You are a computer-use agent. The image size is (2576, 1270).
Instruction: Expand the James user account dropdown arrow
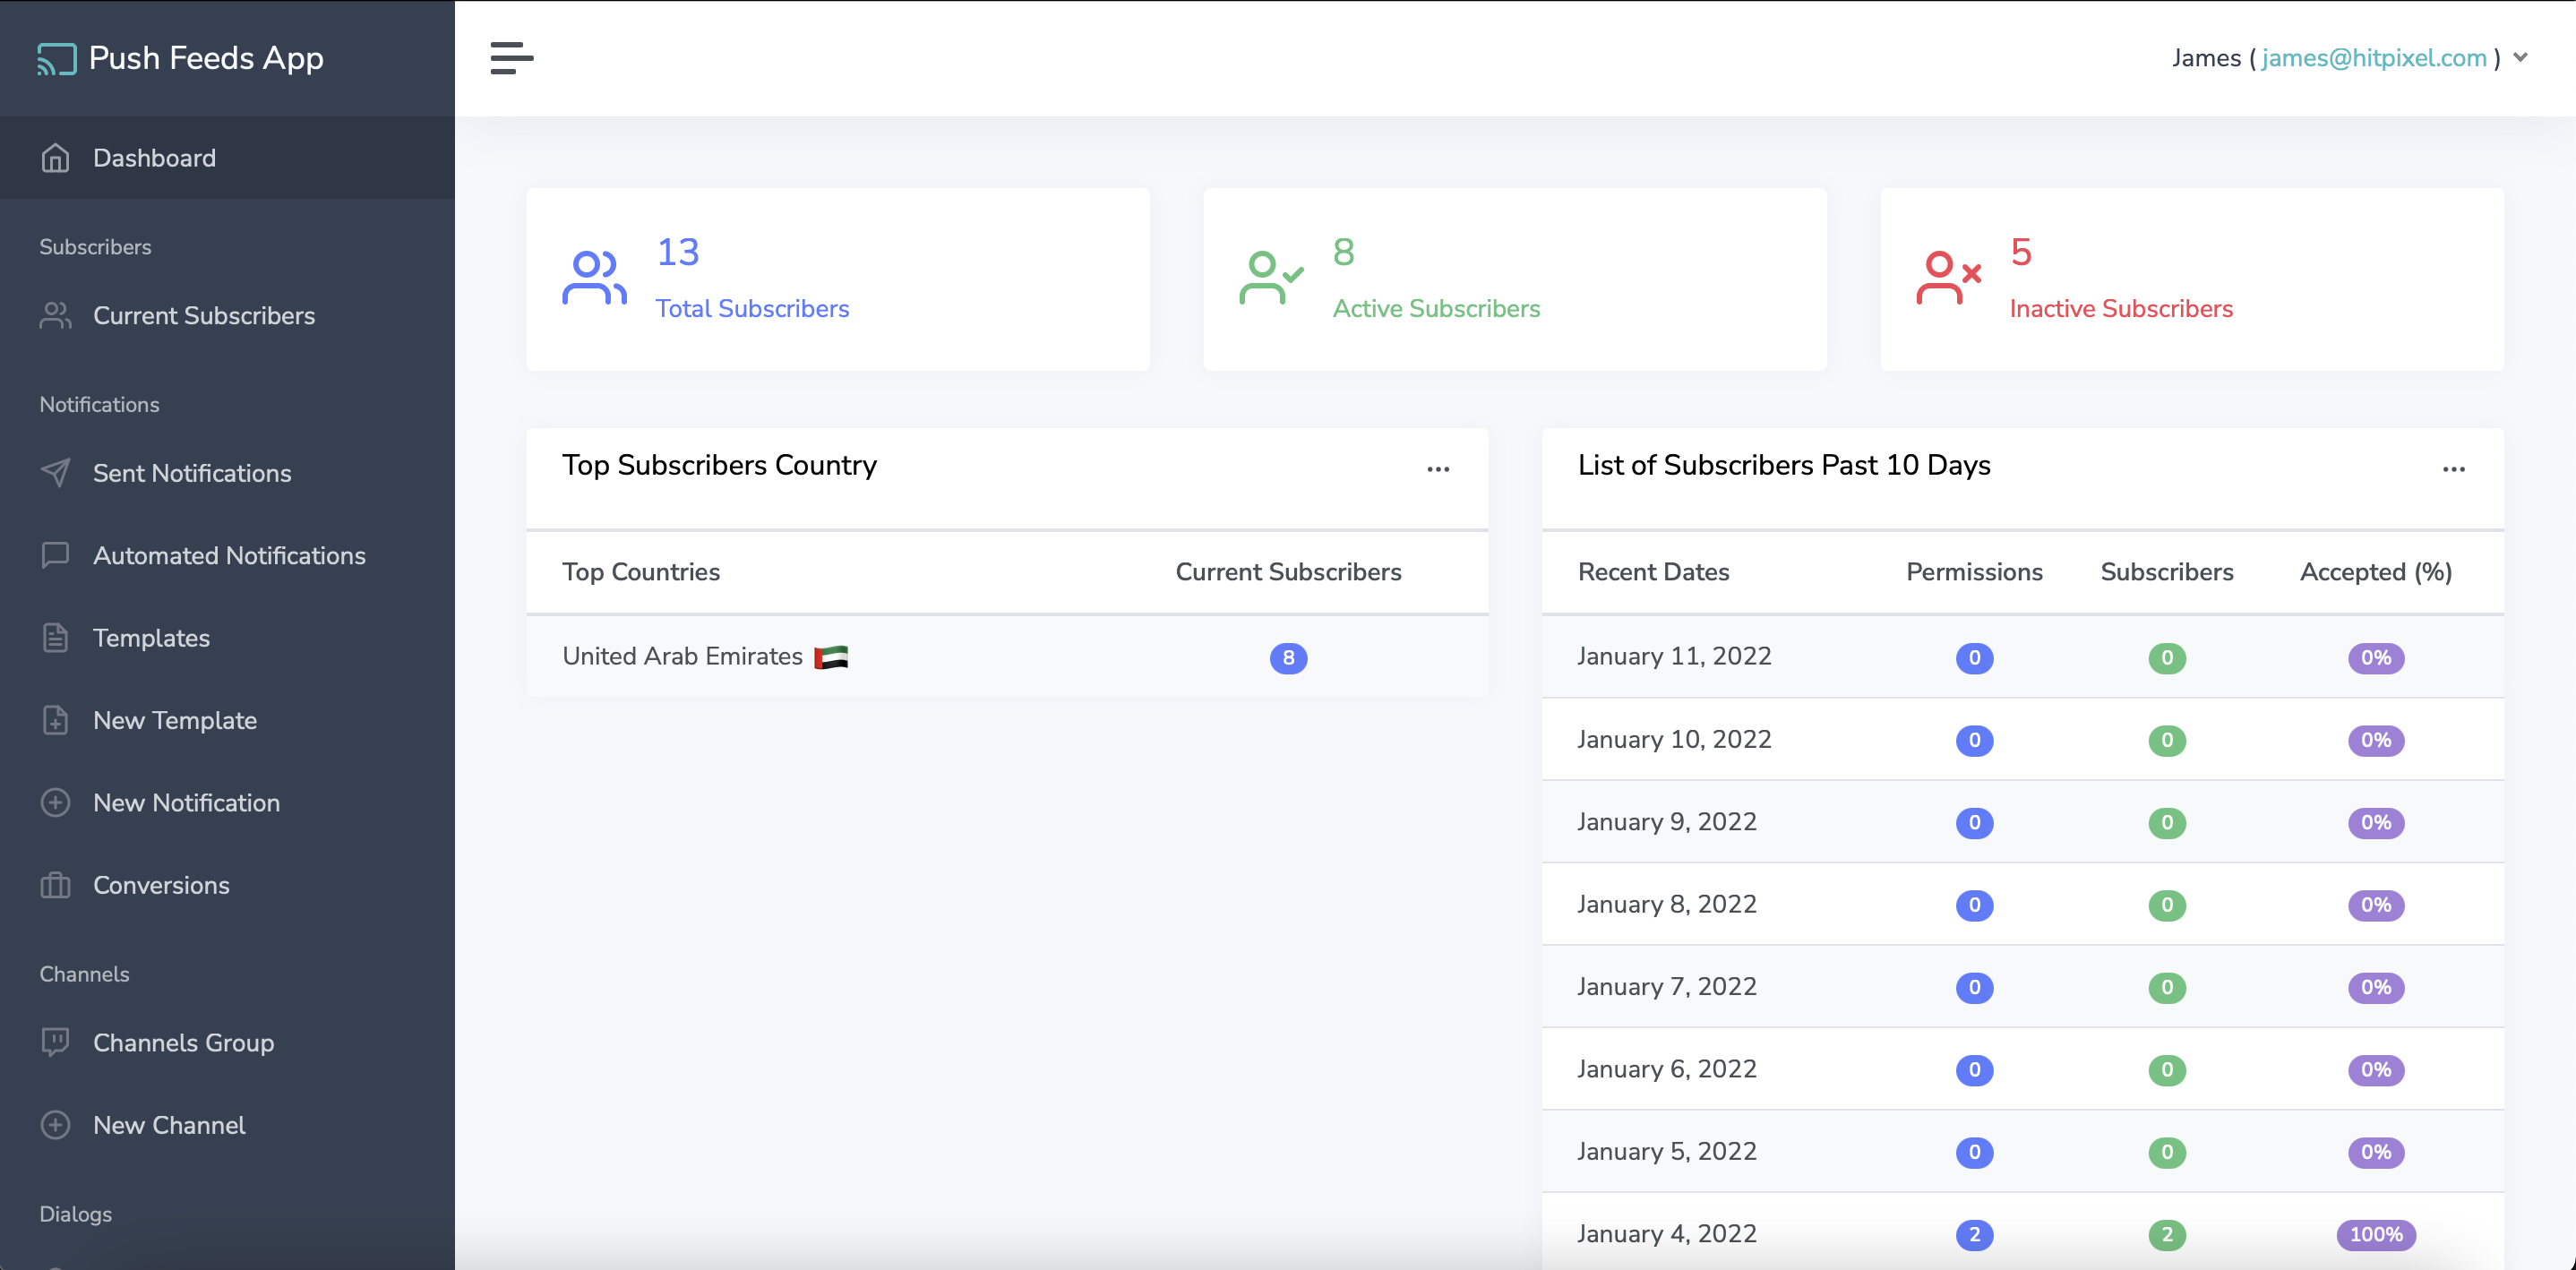tap(2520, 58)
